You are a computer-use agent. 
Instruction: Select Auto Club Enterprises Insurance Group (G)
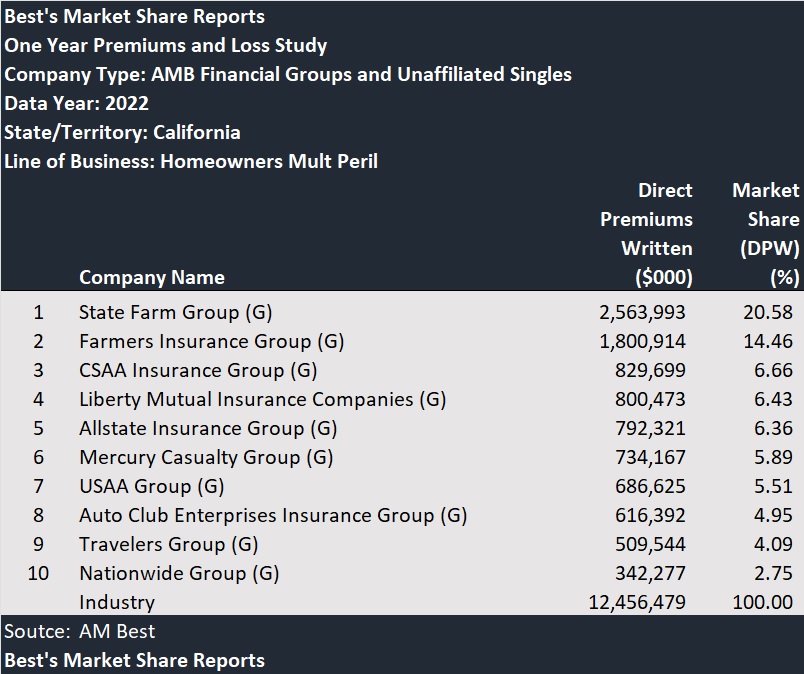coord(273,515)
